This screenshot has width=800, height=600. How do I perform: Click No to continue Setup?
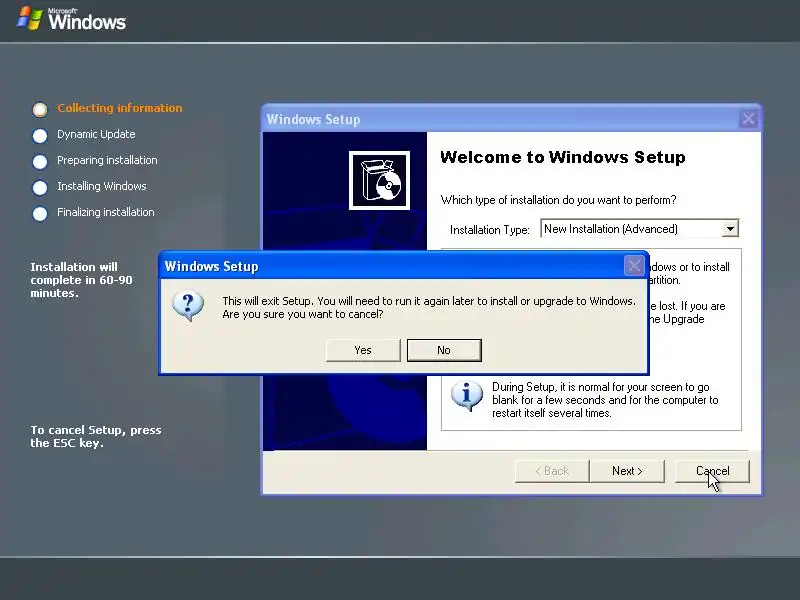[444, 350]
